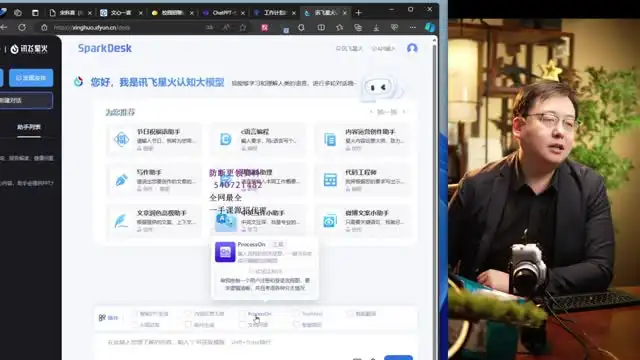Viewport: 640px width, 360px height.
Task: View site information lock icon
Action: pyautogui.click(x=44, y=28)
